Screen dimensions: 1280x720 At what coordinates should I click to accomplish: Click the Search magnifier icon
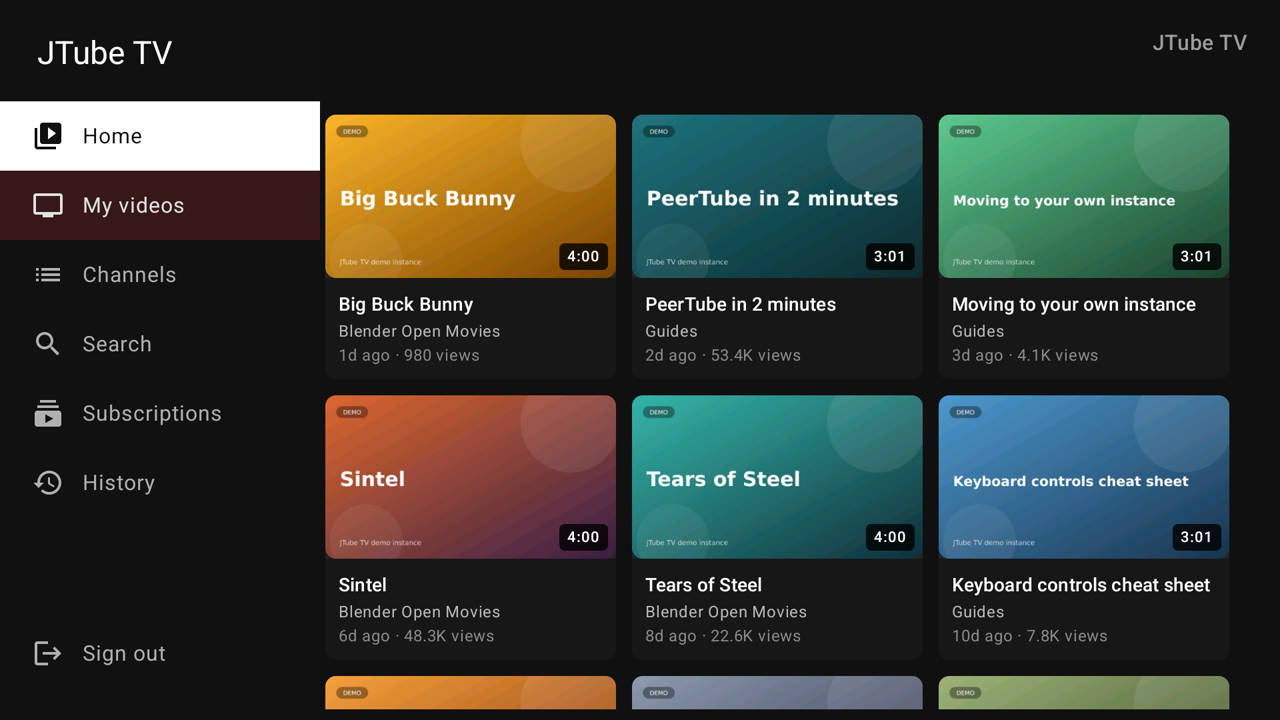coord(48,344)
